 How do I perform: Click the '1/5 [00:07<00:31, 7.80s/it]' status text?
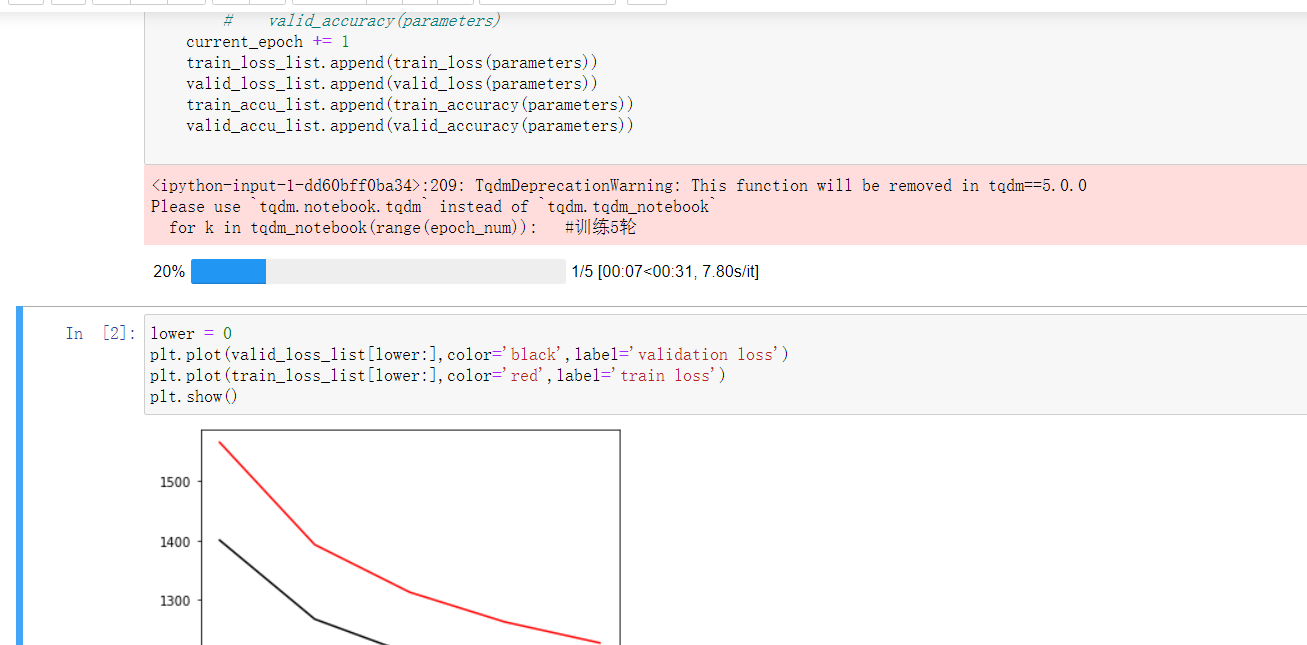coord(665,272)
